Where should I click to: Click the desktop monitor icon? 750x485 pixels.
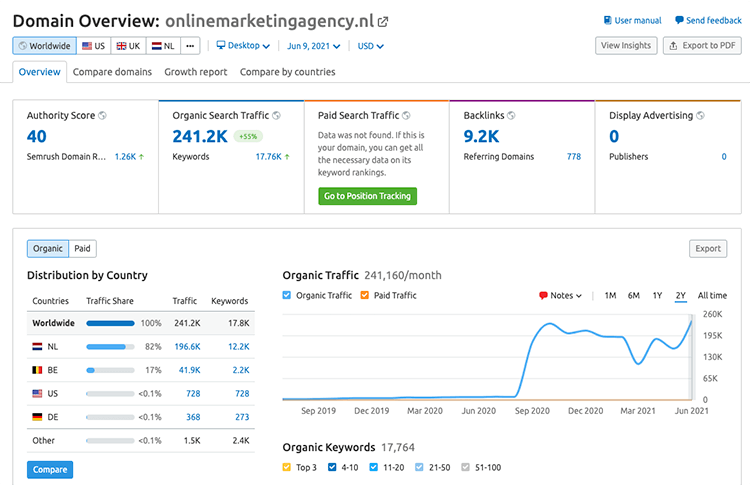(x=221, y=45)
